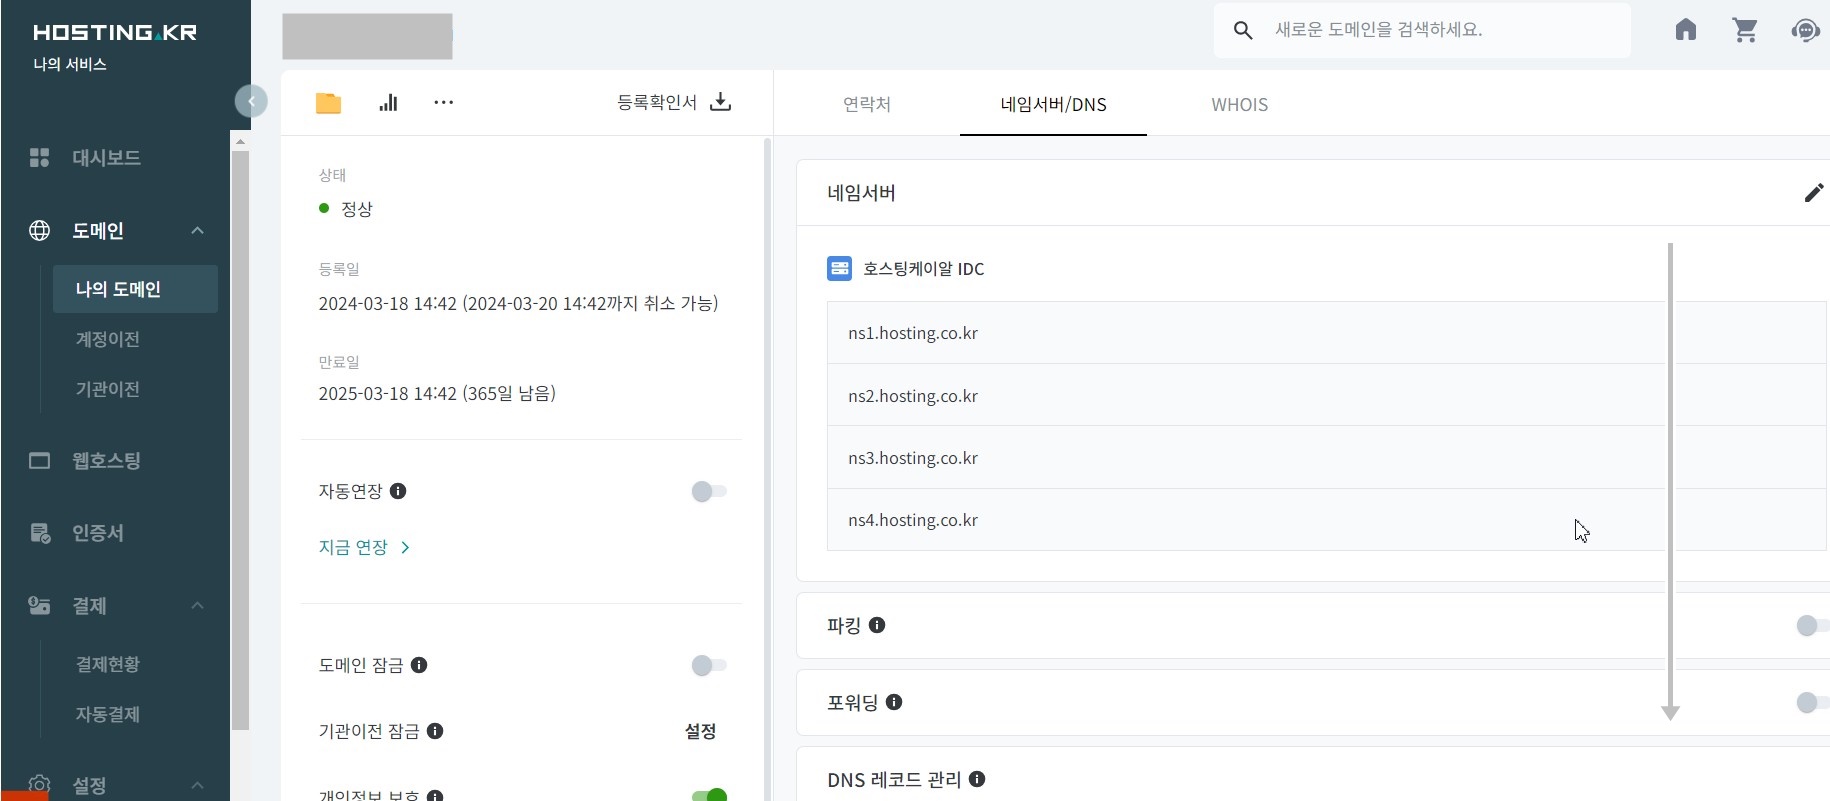
Task: Click the certificate icon beside 인증서
Action: point(39,533)
